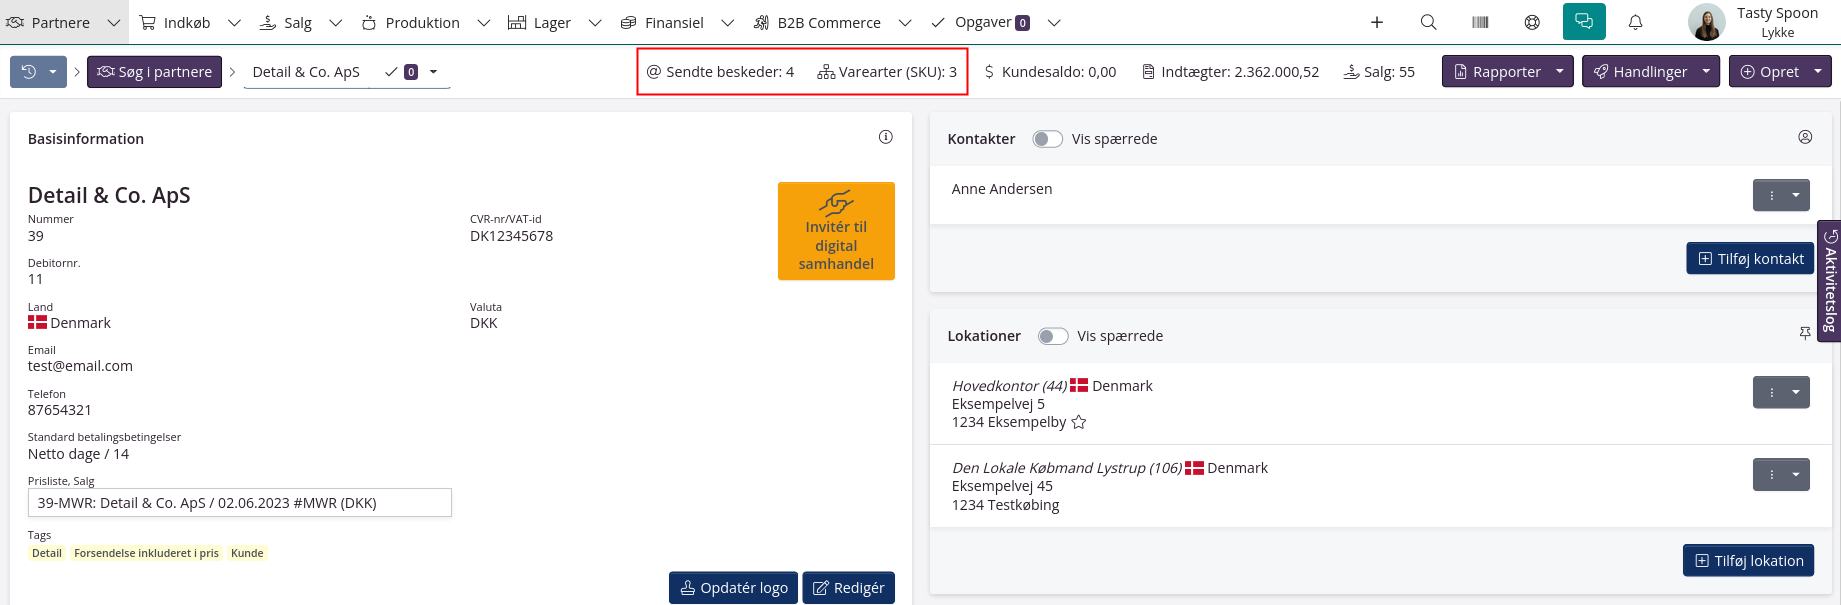Open the teal chat messages icon
This screenshot has height=605, width=1841.
pyautogui.click(x=1584, y=22)
